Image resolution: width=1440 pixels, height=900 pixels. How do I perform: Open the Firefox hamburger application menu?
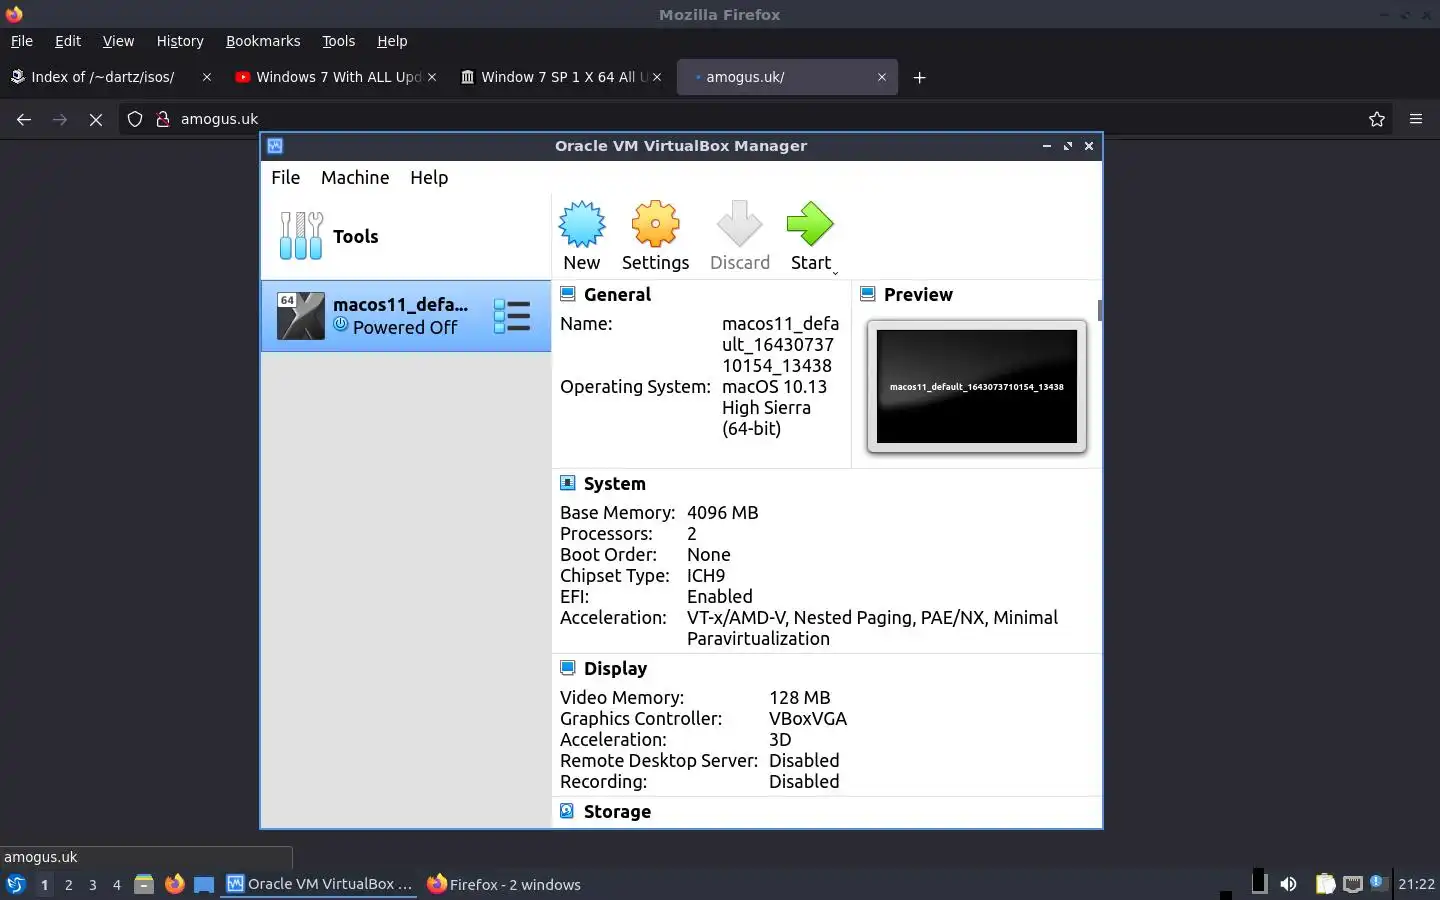click(1416, 119)
